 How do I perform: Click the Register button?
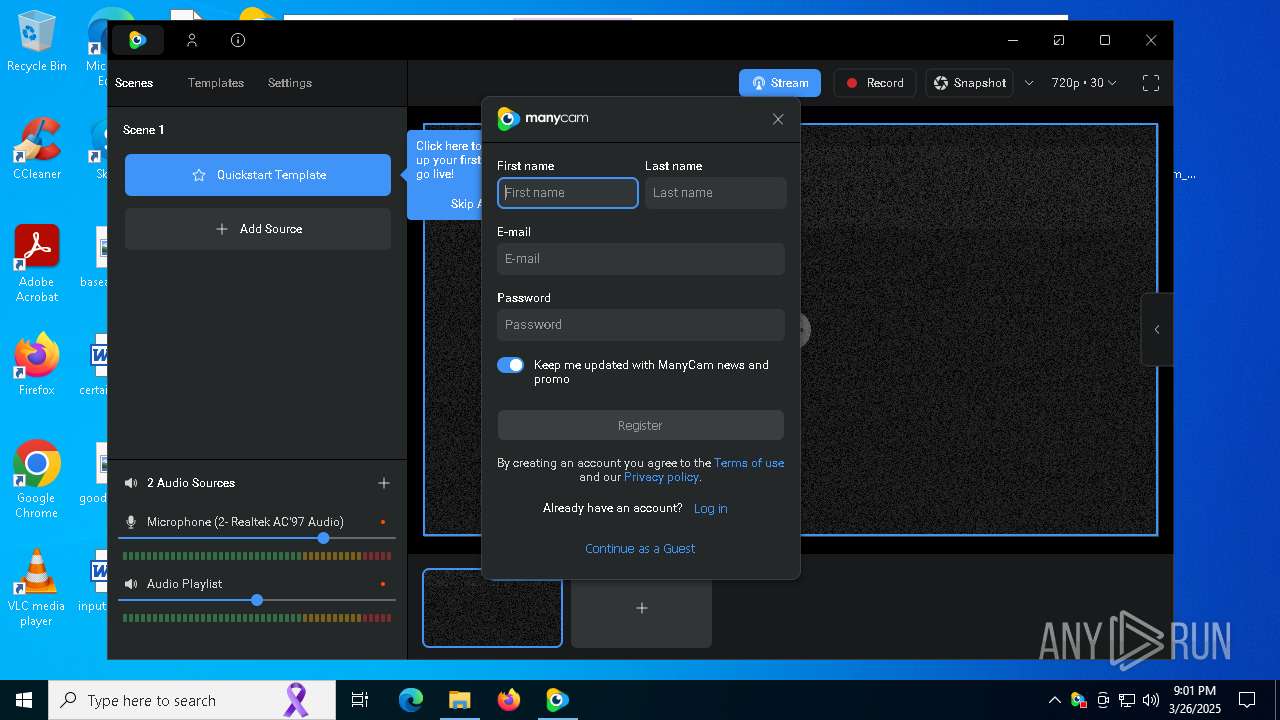pos(640,425)
